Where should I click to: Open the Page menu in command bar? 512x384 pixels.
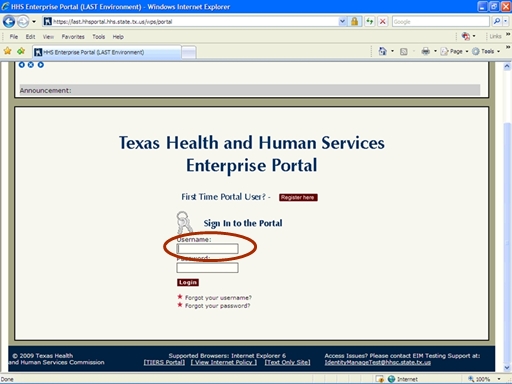tap(454, 51)
